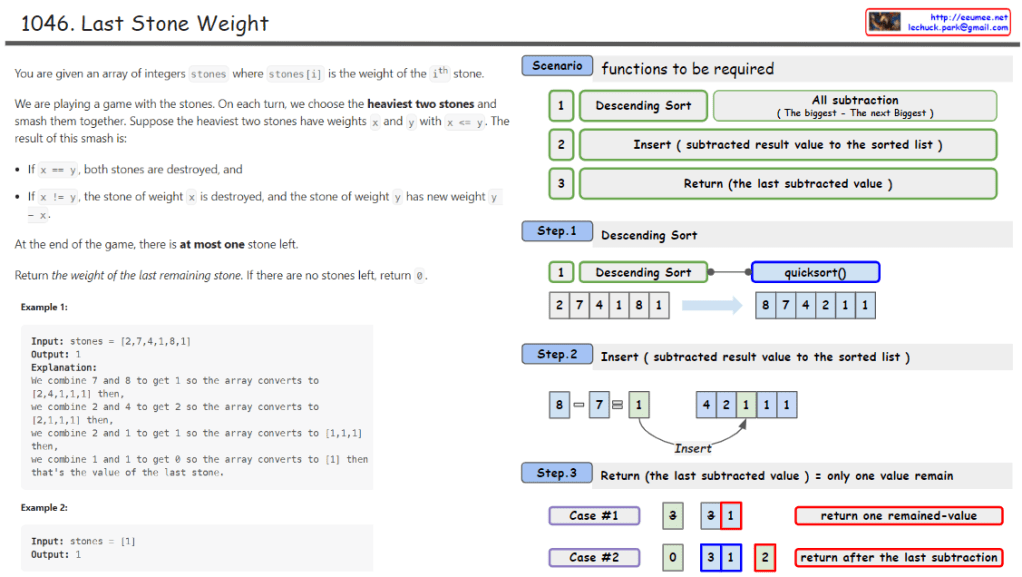This screenshot has height=577, width=1022.
Task: Click the Case #1 button
Action: click(594, 516)
